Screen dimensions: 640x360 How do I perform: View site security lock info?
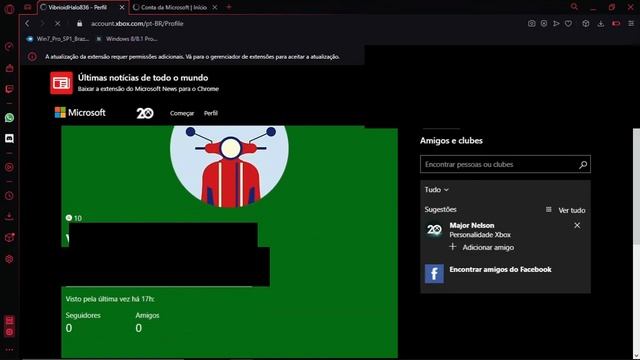(x=80, y=24)
